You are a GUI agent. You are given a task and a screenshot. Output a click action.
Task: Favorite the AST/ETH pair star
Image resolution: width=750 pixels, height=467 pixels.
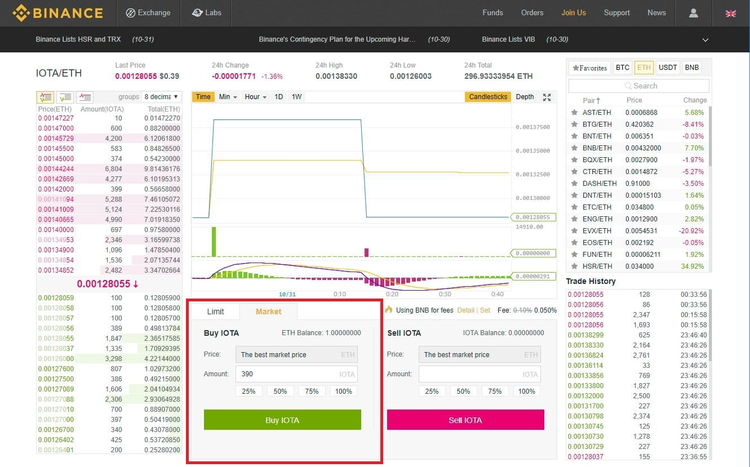(x=574, y=112)
